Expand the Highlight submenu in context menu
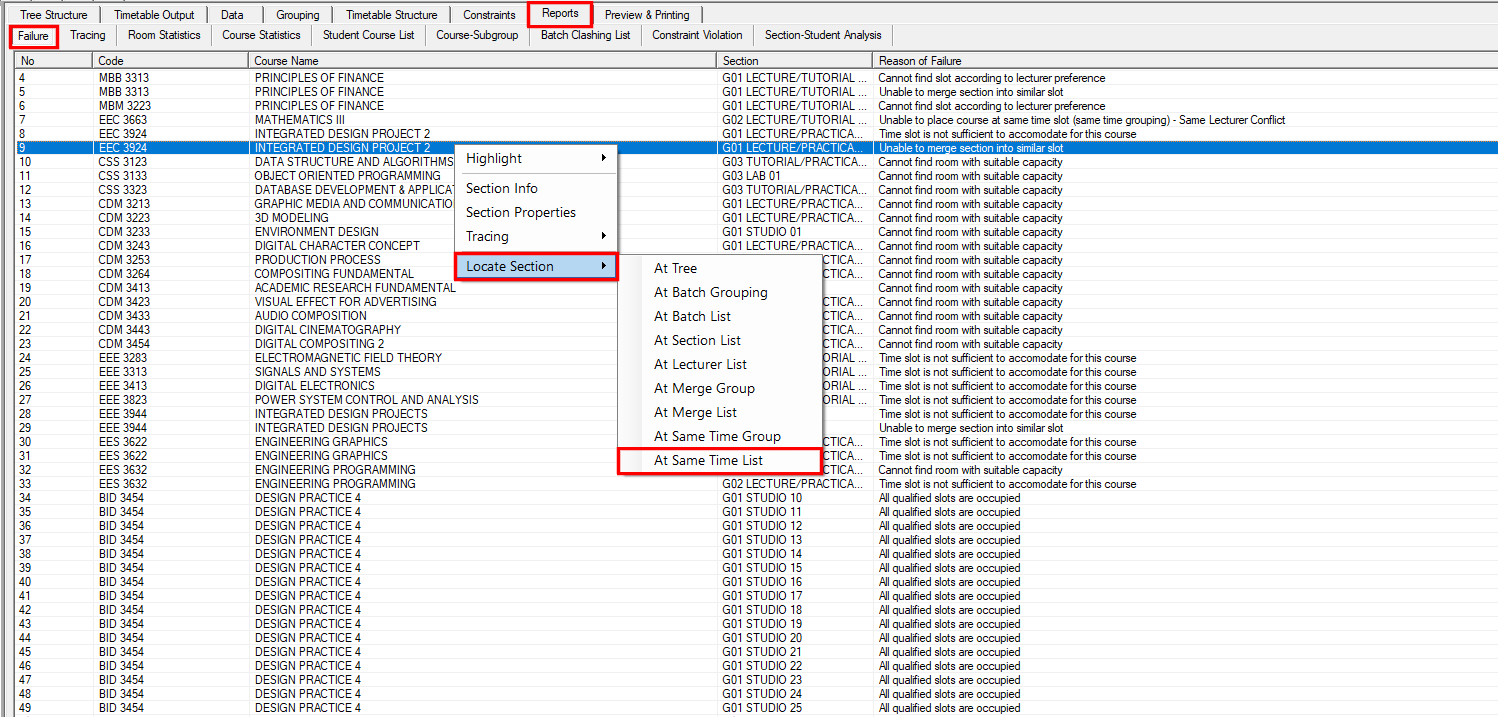The height and width of the screenshot is (717, 1498). pyautogui.click(x=536, y=158)
